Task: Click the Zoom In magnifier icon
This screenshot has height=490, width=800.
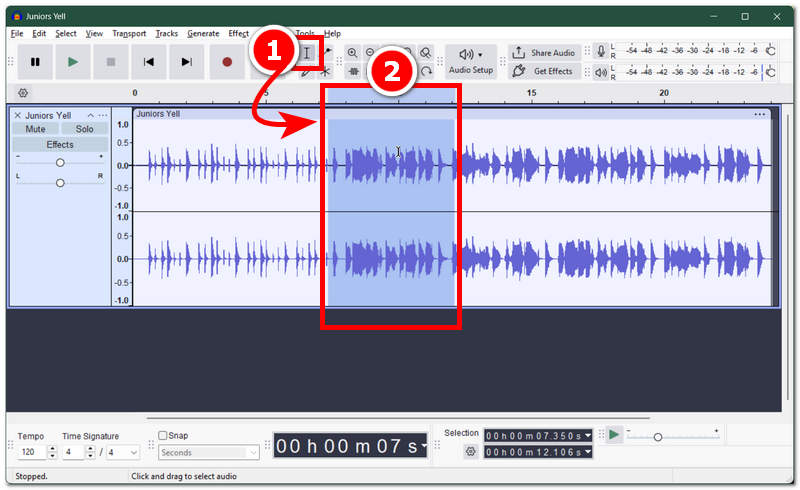Action: [x=352, y=53]
